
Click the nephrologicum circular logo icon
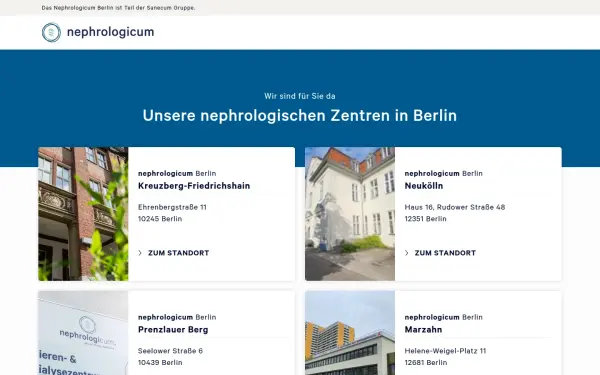[51, 32]
